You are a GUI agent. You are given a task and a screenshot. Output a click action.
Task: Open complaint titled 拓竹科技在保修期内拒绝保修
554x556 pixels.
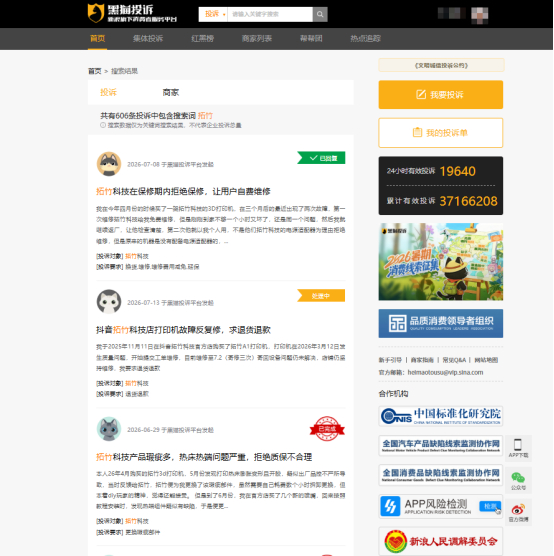[183, 191]
